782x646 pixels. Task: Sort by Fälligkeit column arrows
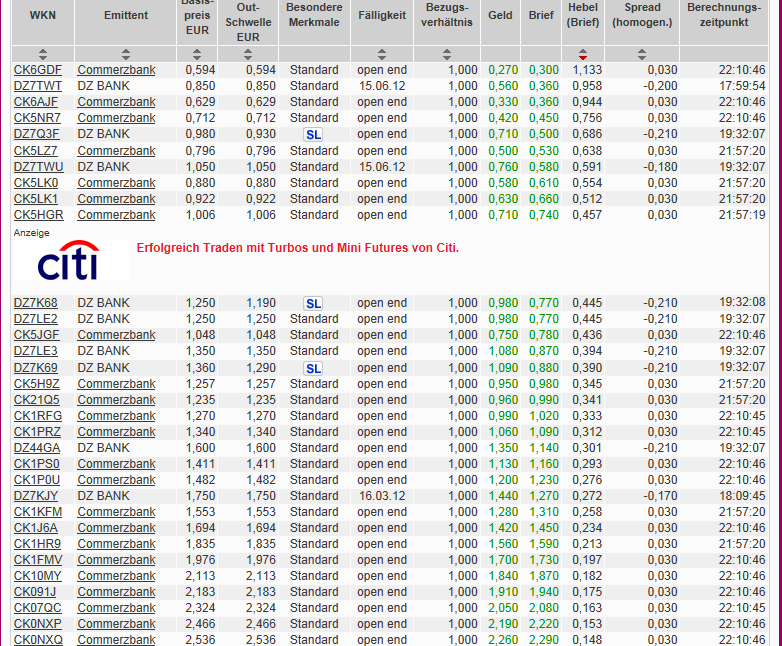[x=382, y=54]
